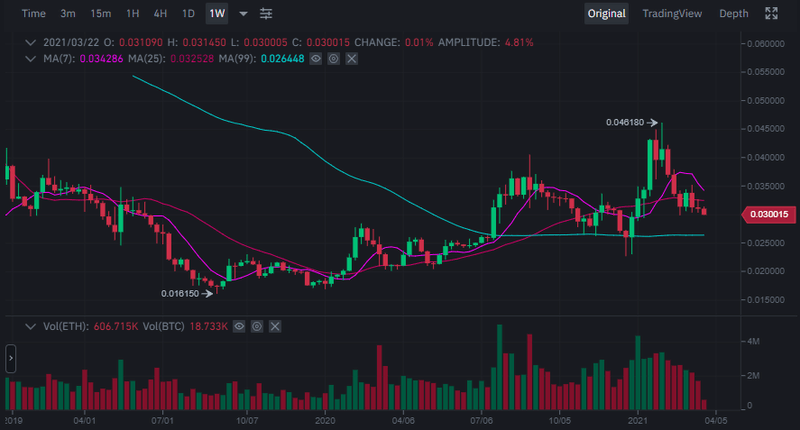Enter fullscreen chart mode

coord(771,14)
